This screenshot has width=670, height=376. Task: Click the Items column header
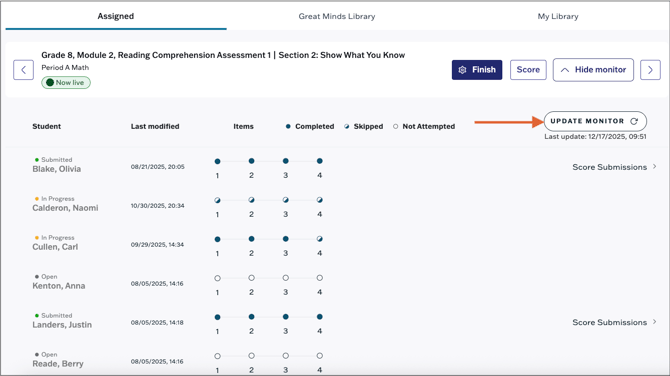pos(244,126)
